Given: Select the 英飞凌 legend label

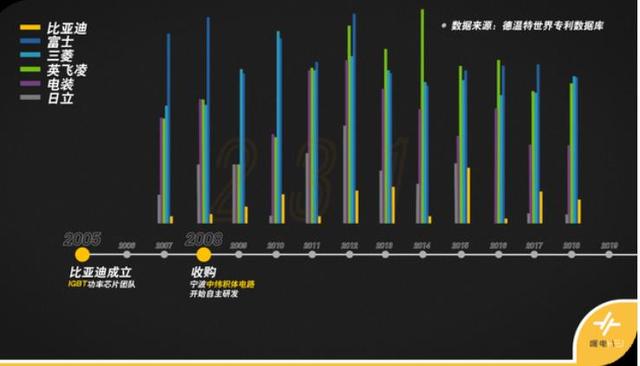Looking at the screenshot, I should pyautogui.click(x=67, y=70).
